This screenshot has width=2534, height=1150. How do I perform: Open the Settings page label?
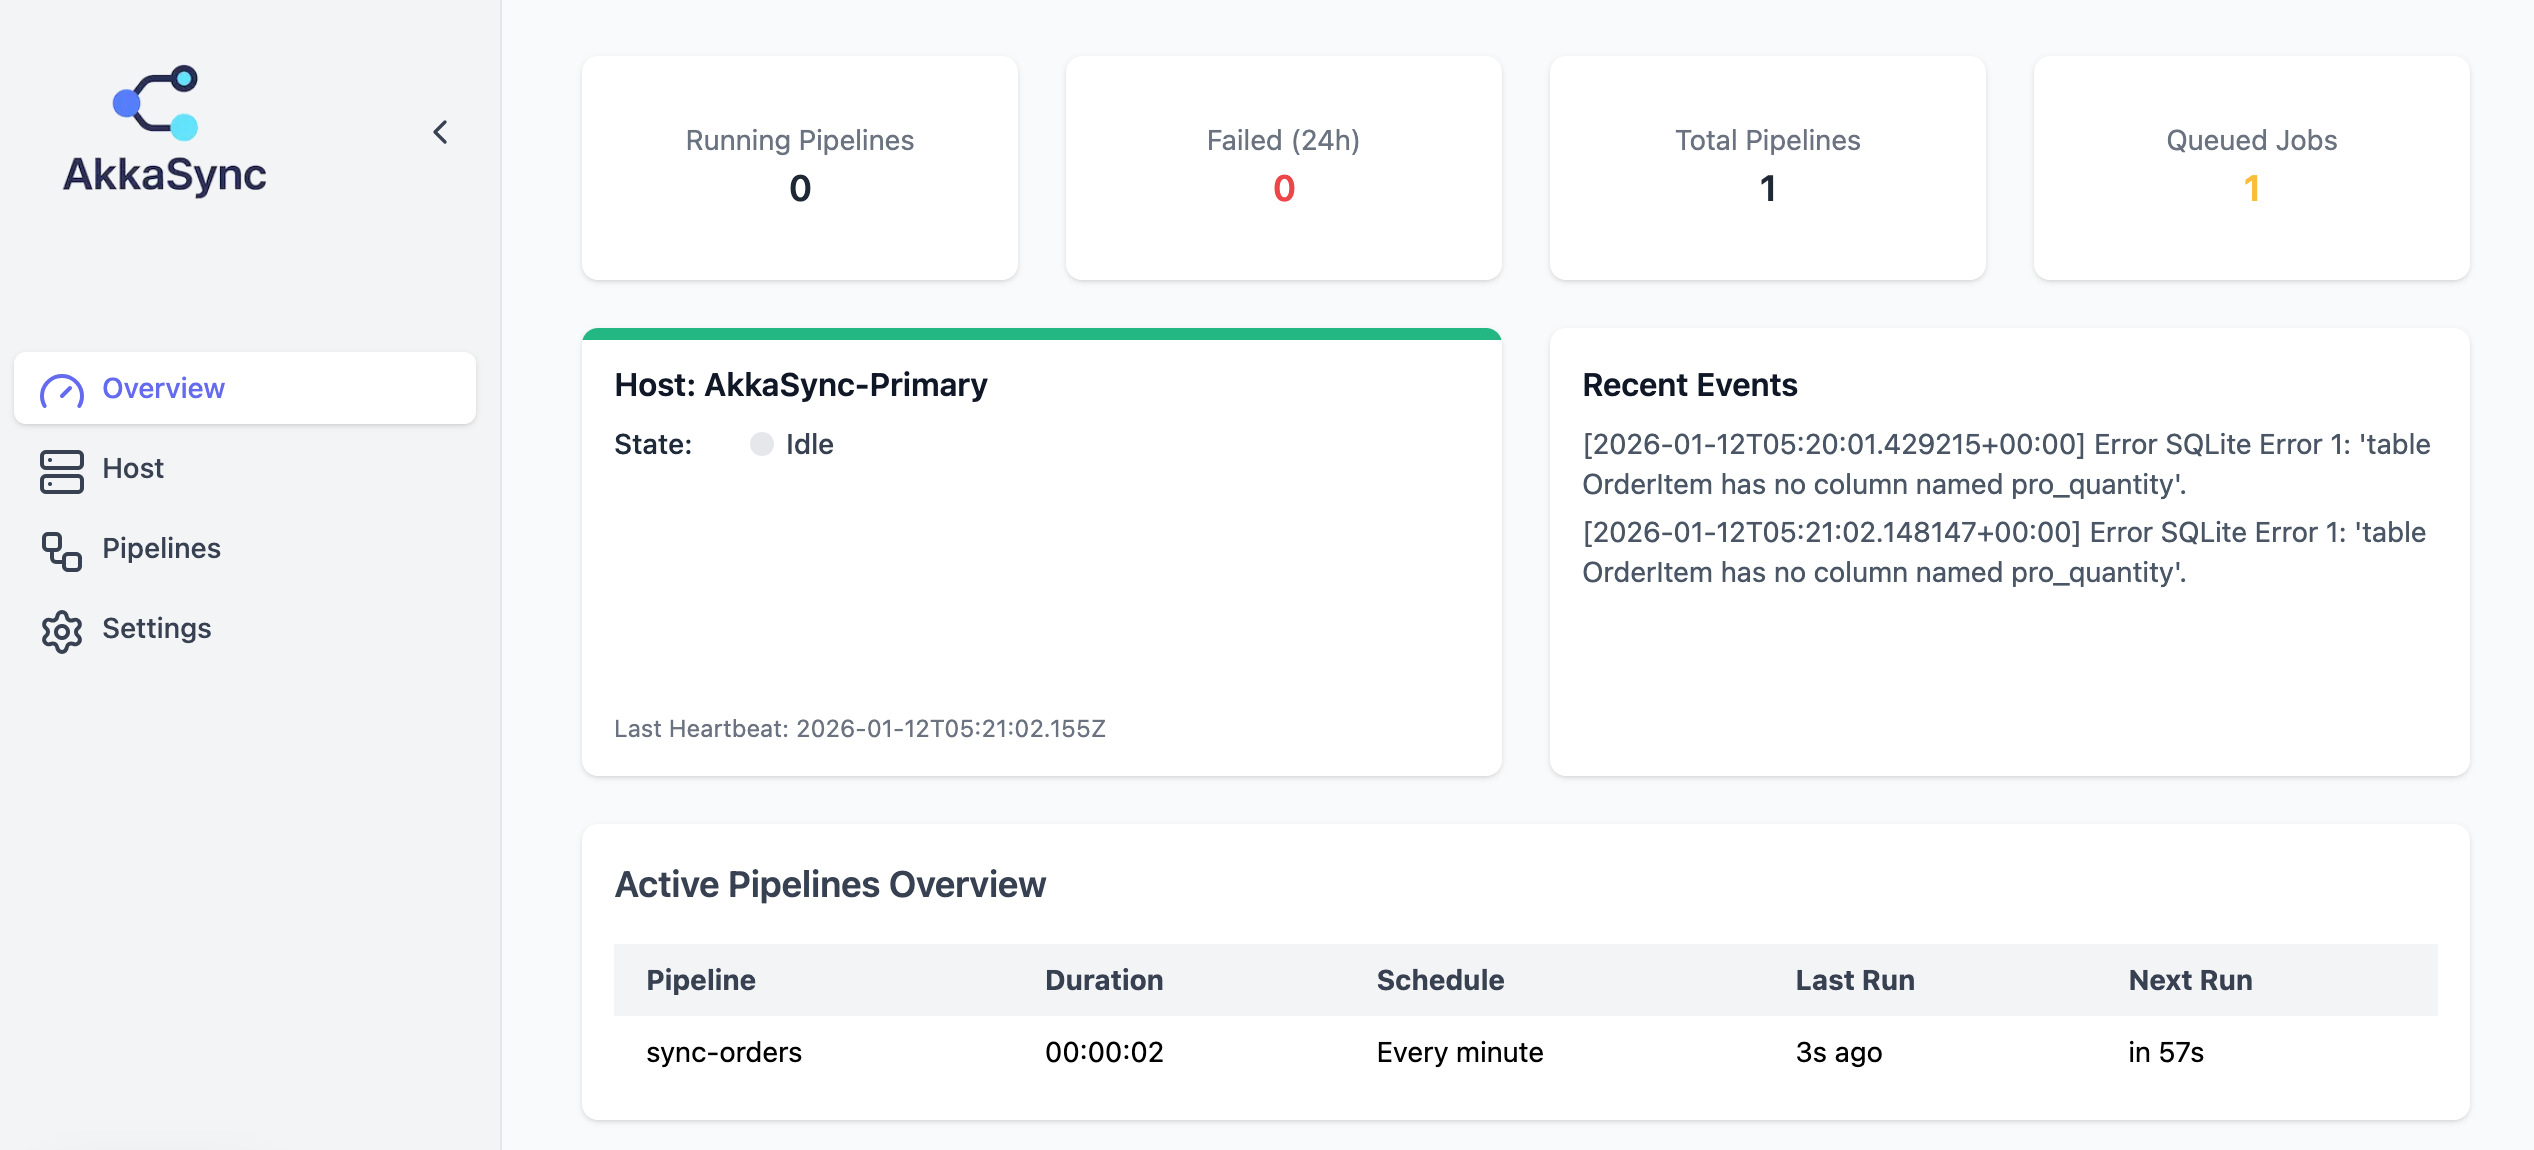coord(157,628)
